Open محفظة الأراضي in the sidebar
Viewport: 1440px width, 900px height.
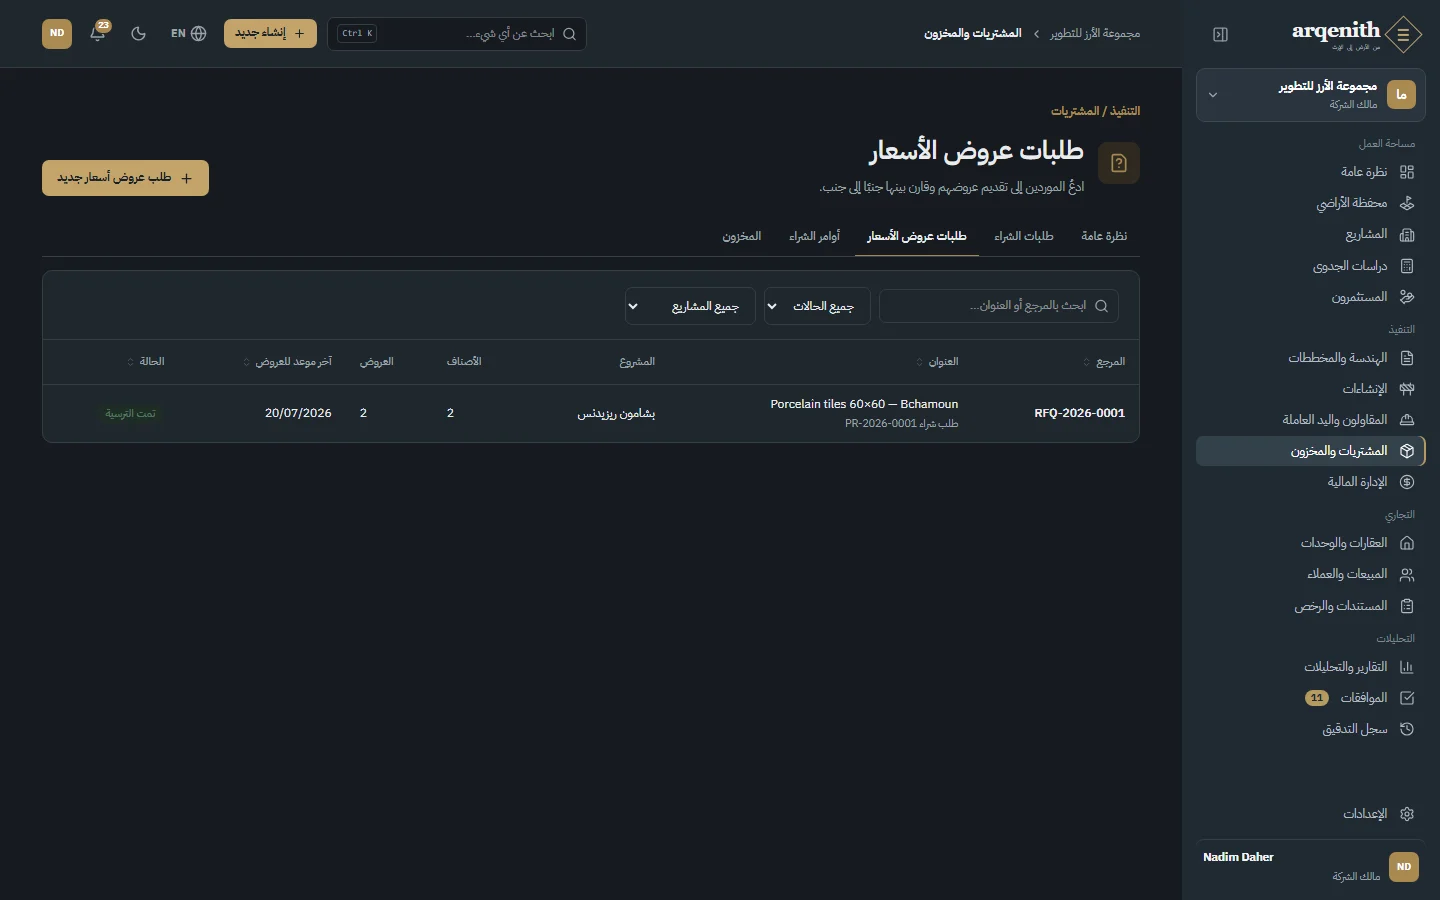pos(1310,203)
